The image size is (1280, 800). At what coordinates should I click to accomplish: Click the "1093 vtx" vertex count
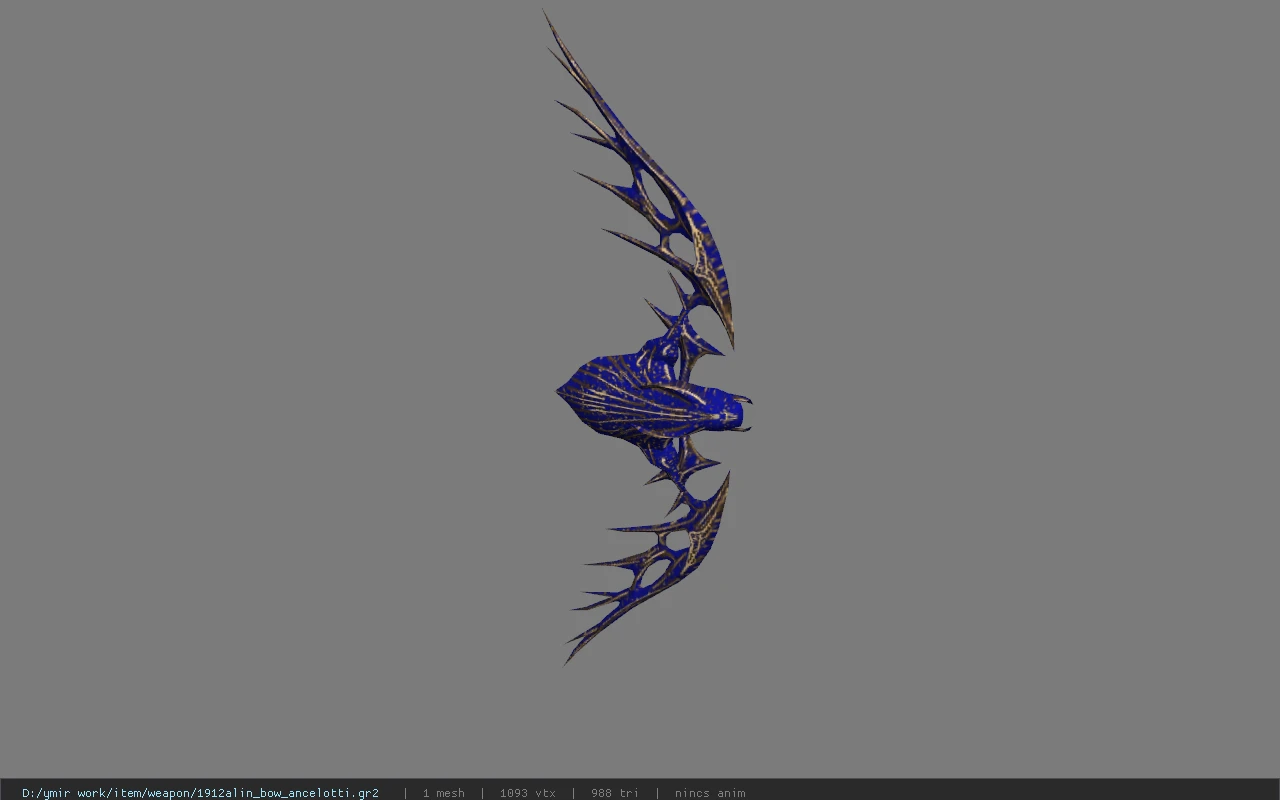pos(528,793)
